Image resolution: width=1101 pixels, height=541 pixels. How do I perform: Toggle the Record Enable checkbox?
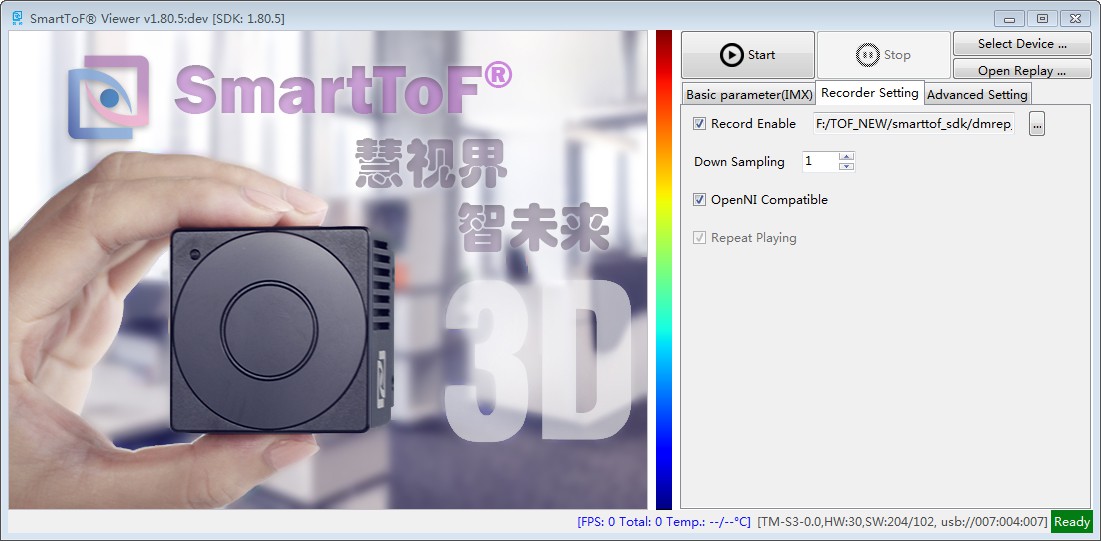699,124
